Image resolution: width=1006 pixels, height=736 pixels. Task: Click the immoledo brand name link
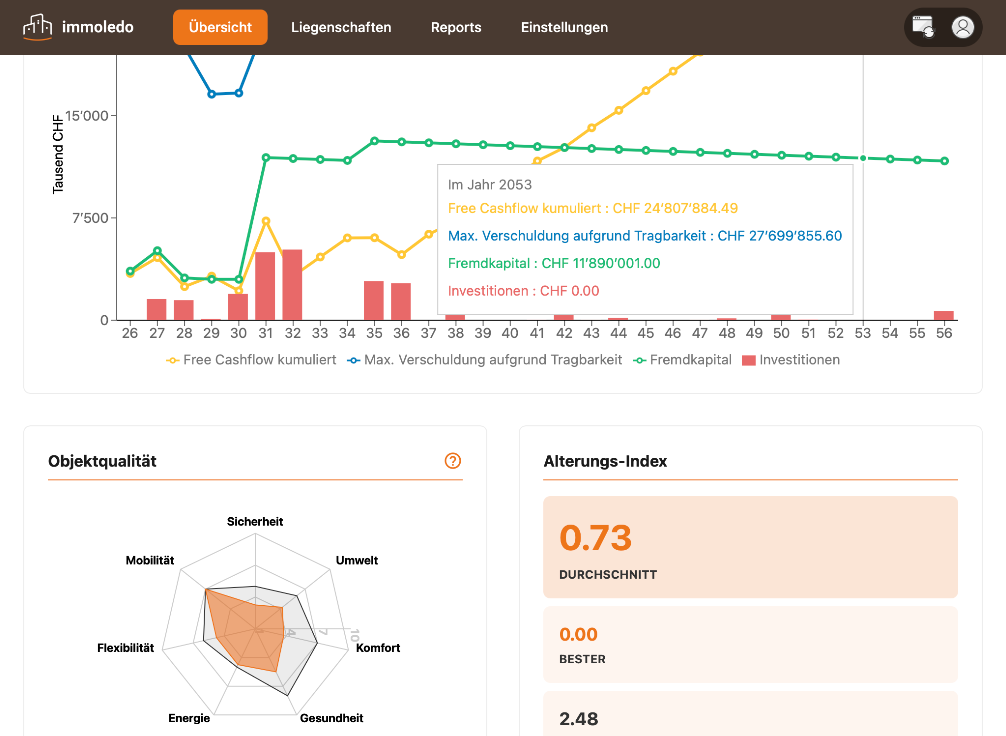click(98, 27)
